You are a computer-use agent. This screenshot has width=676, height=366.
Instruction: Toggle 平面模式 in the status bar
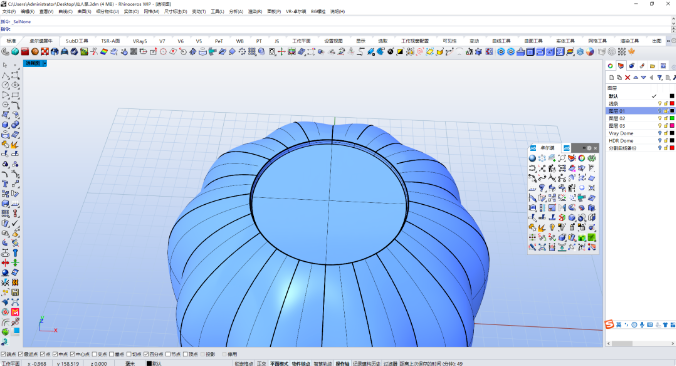point(279,363)
